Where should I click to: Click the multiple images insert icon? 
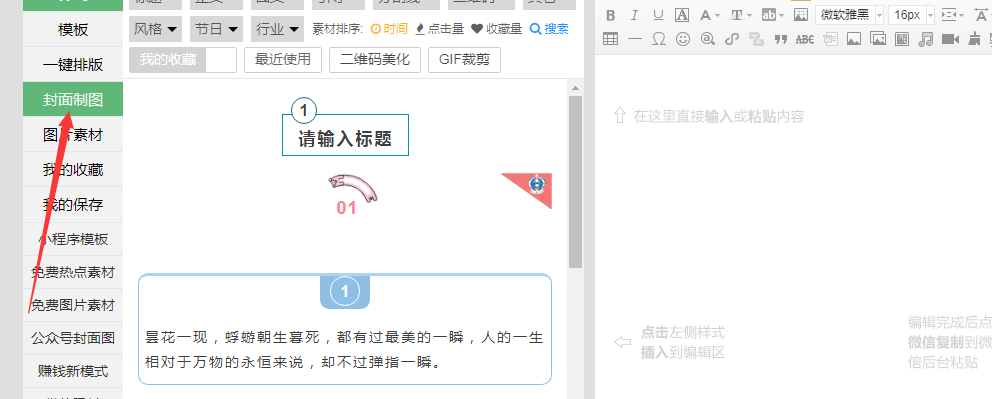pyautogui.click(x=878, y=39)
